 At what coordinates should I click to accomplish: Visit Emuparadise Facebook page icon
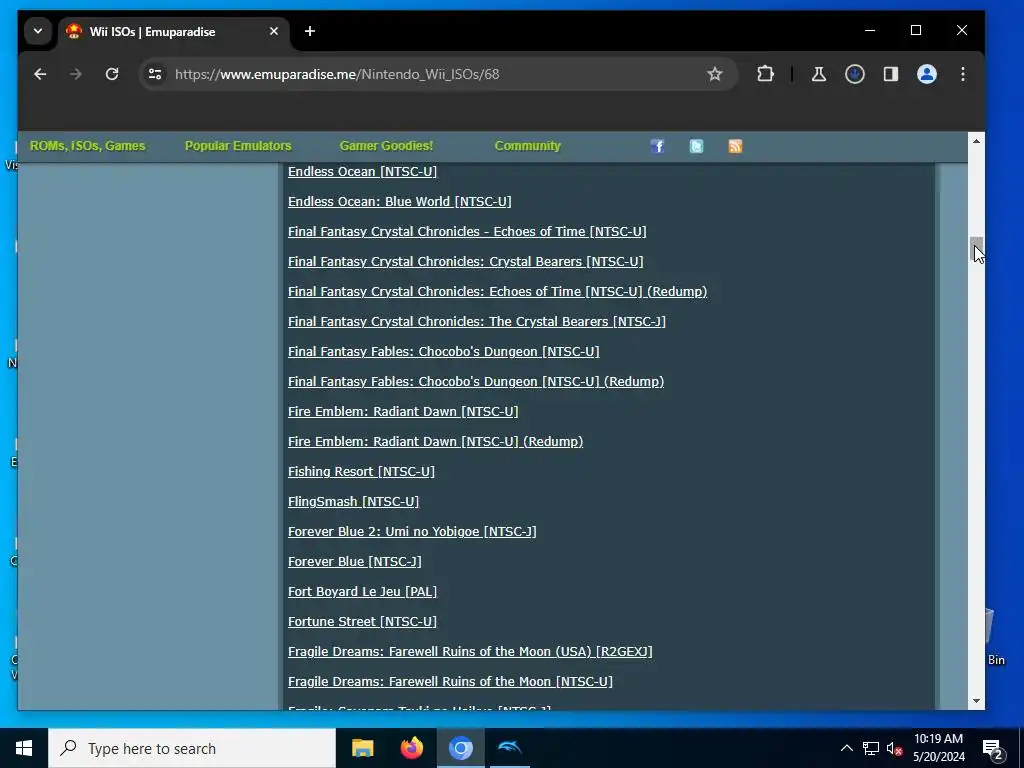pos(657,146)
